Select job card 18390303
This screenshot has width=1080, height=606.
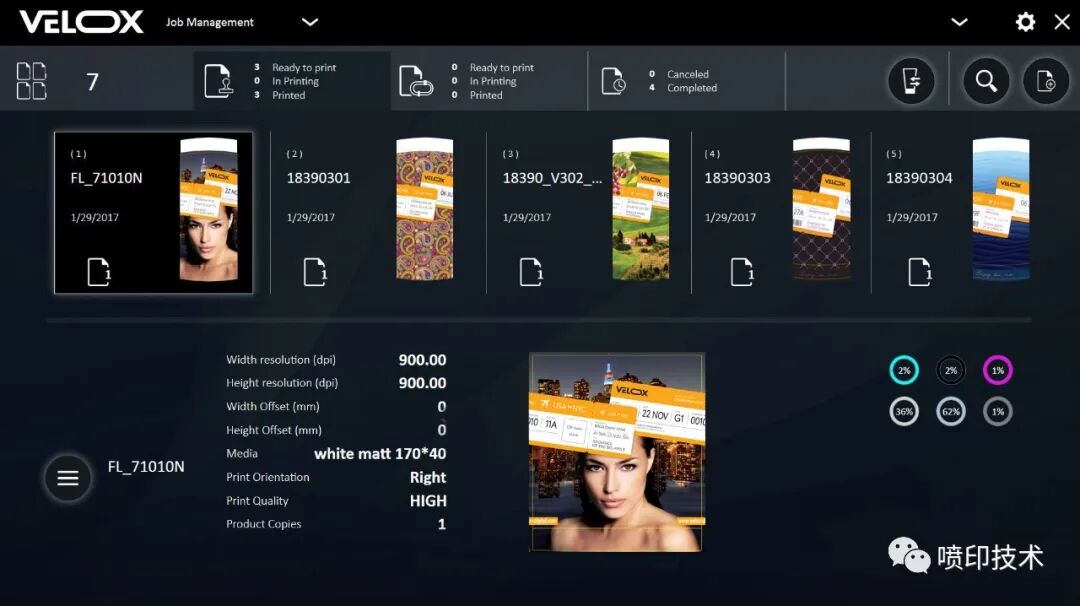(x=781, y=213)
